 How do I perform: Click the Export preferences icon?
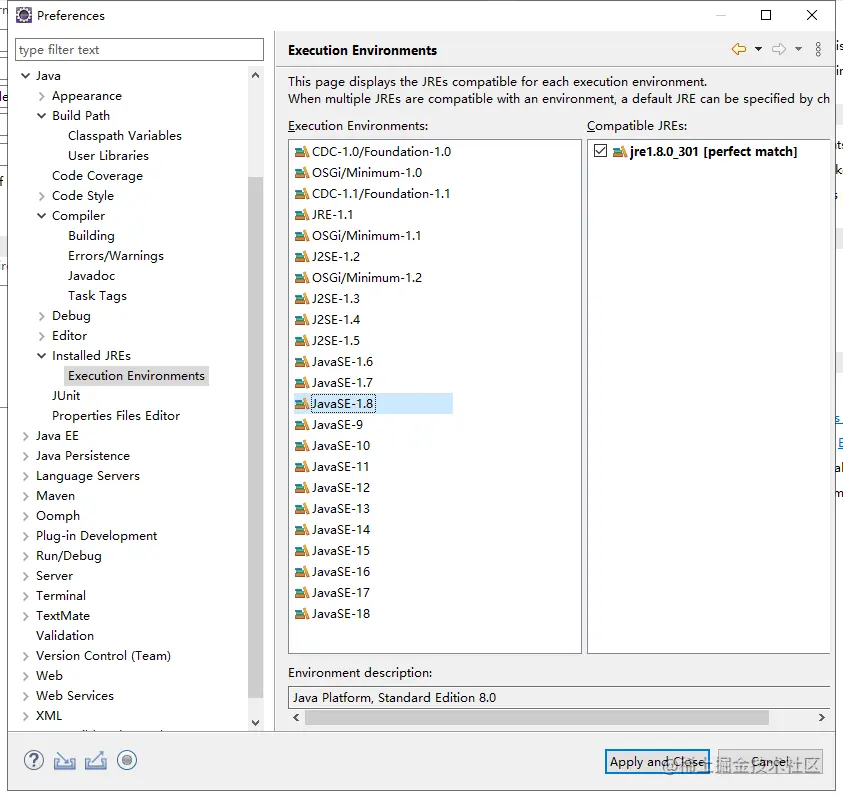[x=96, y=761]
